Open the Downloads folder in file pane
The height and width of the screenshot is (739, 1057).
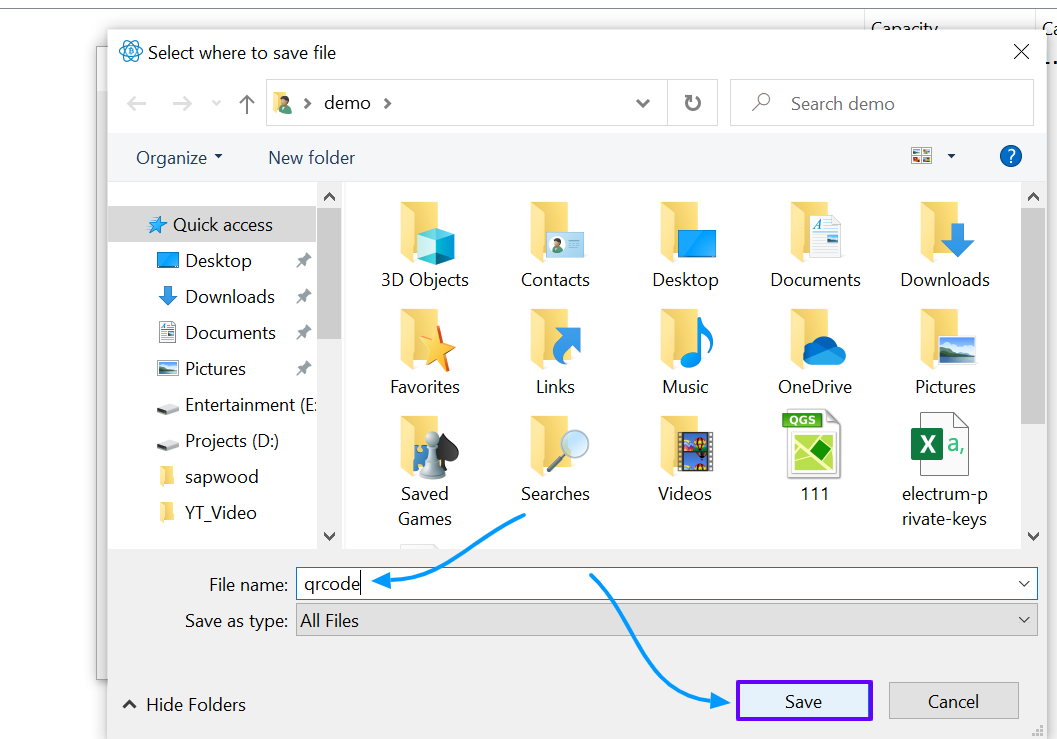point(945,245)
